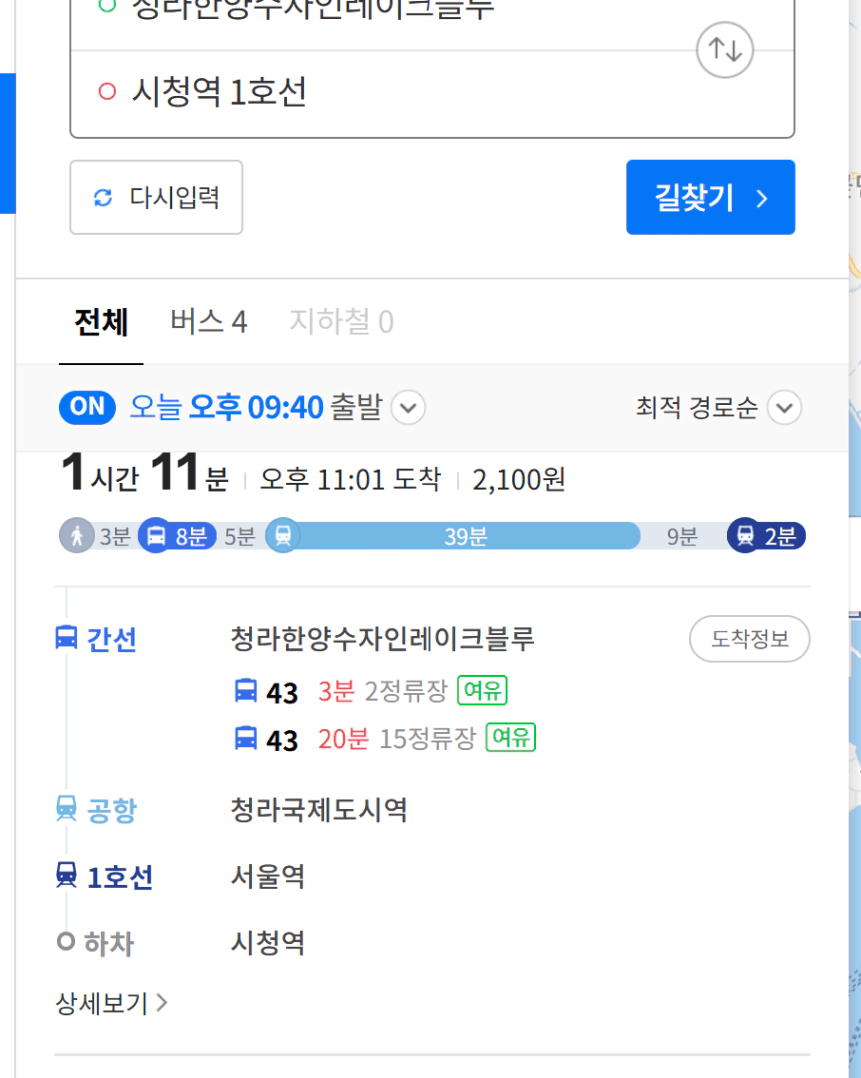Click the blue bus icon next to 간선
The width and height of the screenshot is (861, 1078).
(x=66, y=638)
